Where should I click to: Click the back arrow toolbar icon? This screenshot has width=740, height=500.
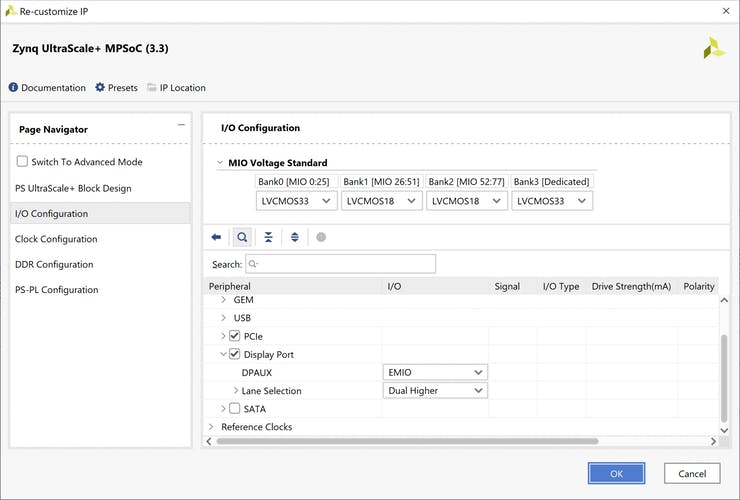pyautogui.click(x=216, y=237)
